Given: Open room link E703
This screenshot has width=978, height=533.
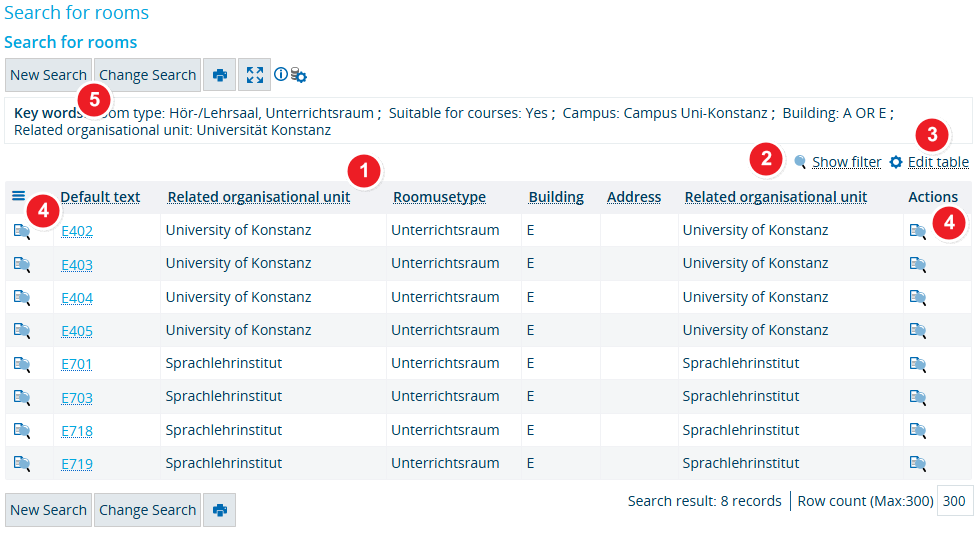Looking at the screenshot, I should coord(77,398).
